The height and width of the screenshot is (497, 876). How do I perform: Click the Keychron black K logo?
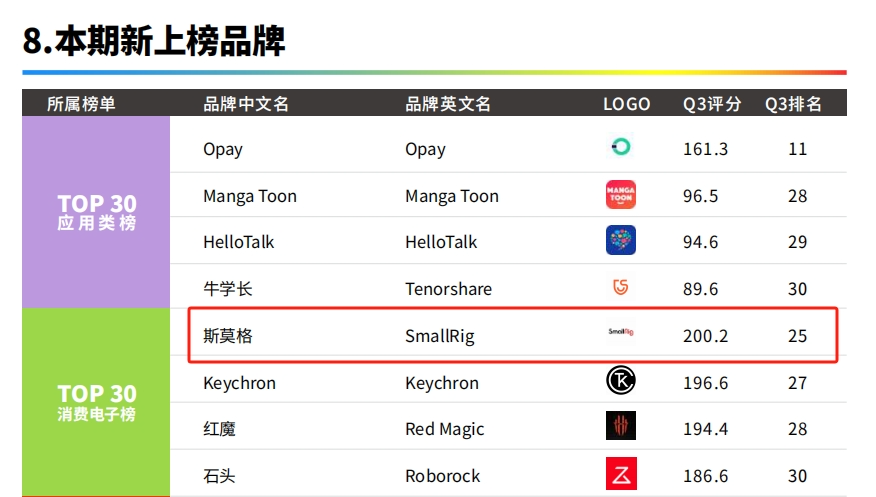pyautogui.click(x=621, y=381)
